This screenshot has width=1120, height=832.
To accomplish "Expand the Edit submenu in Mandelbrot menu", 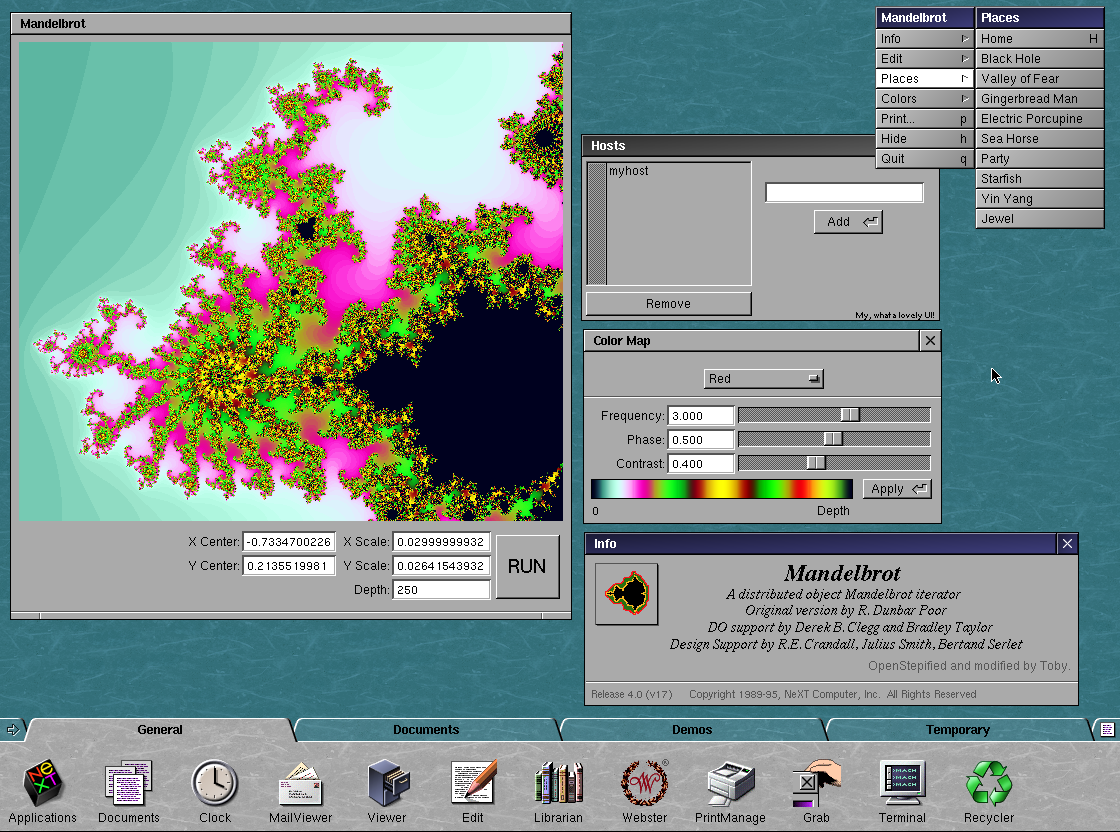I will 924,59.
